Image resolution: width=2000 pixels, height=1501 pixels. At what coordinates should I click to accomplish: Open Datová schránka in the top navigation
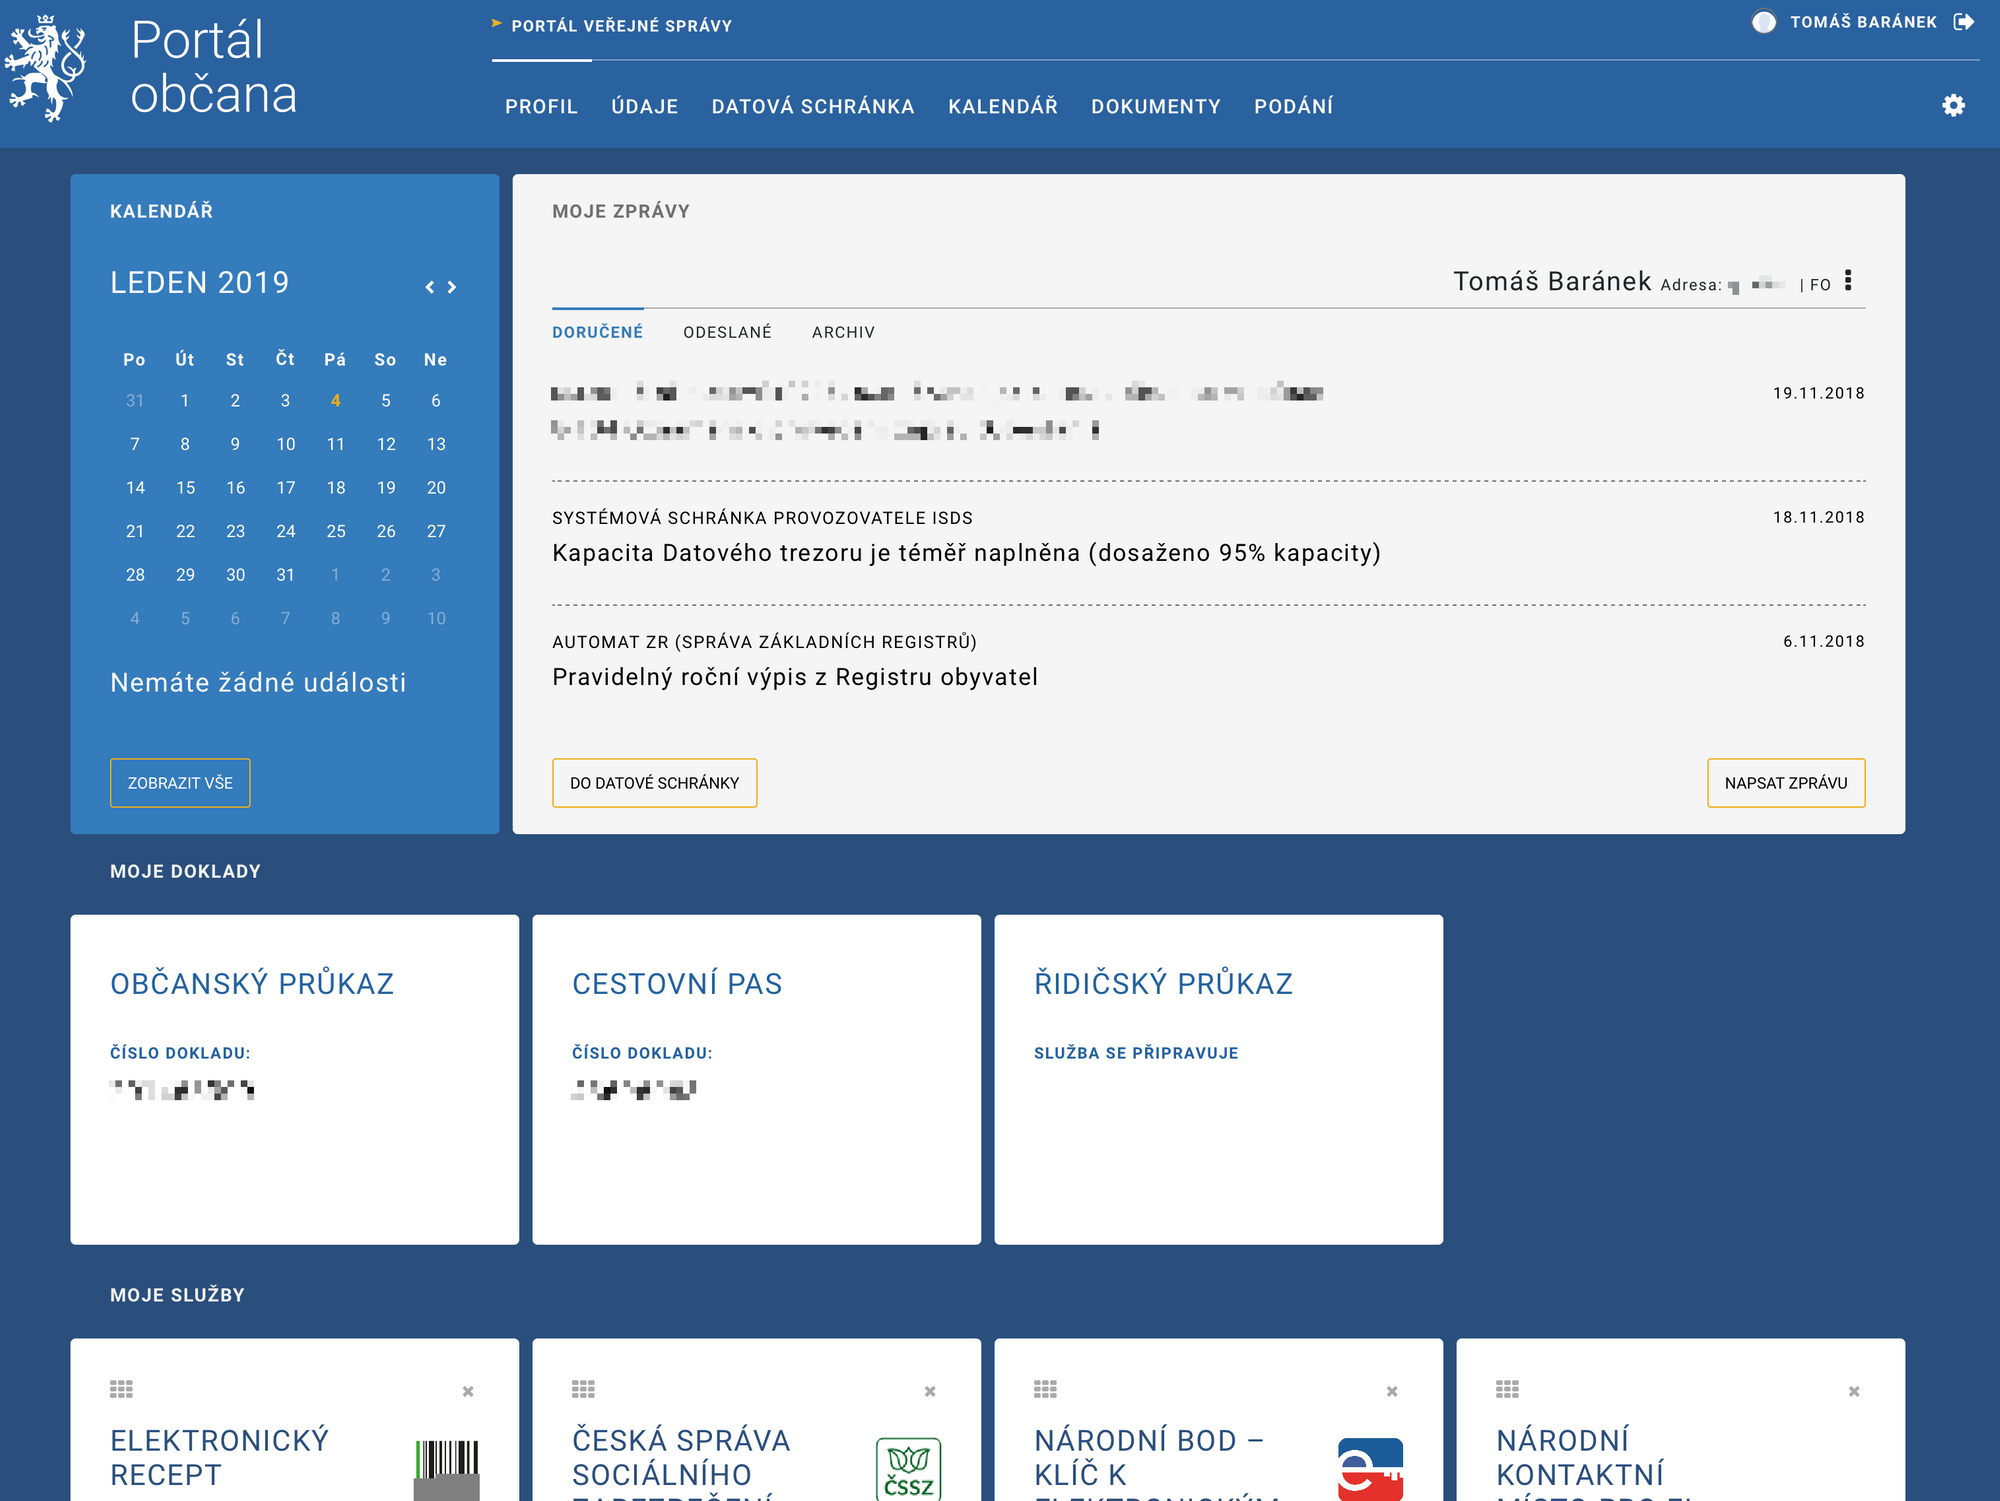pos(812,107)
